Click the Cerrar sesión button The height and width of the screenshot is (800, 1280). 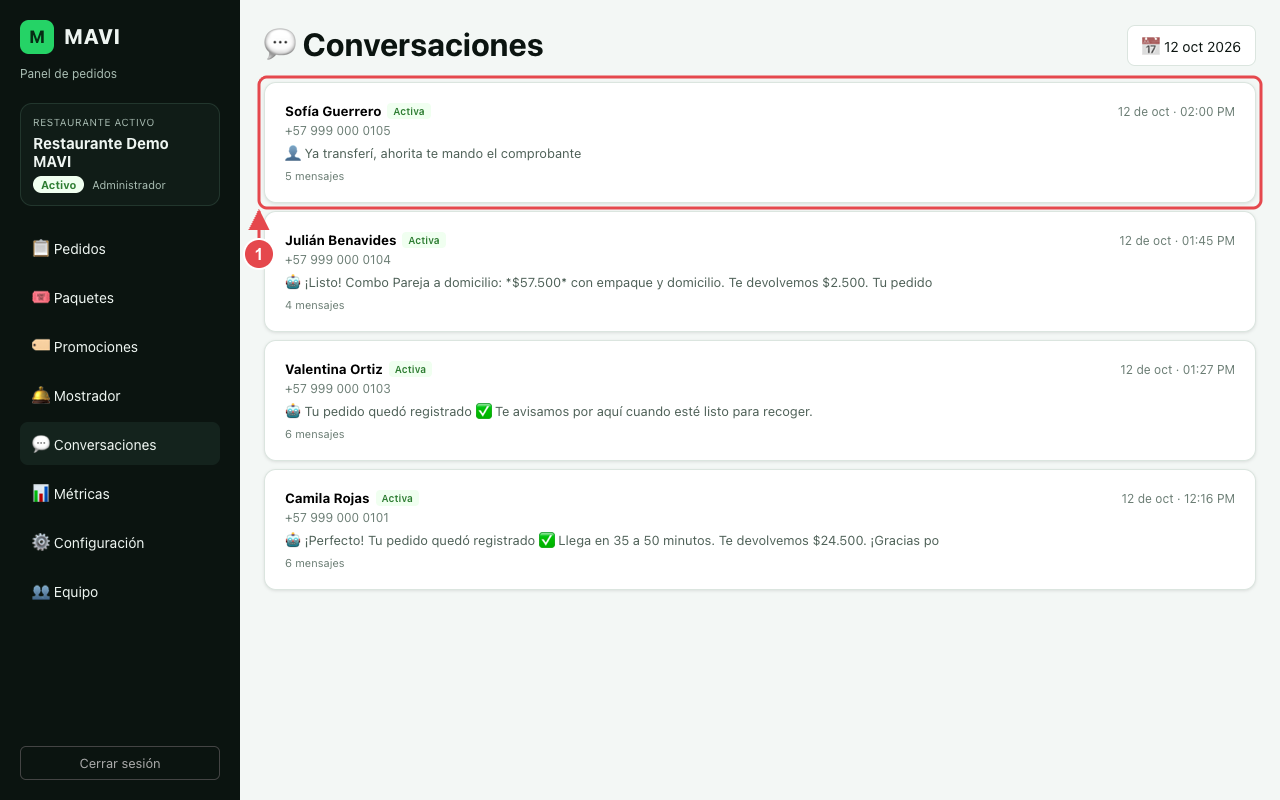(x=120, y=763)
